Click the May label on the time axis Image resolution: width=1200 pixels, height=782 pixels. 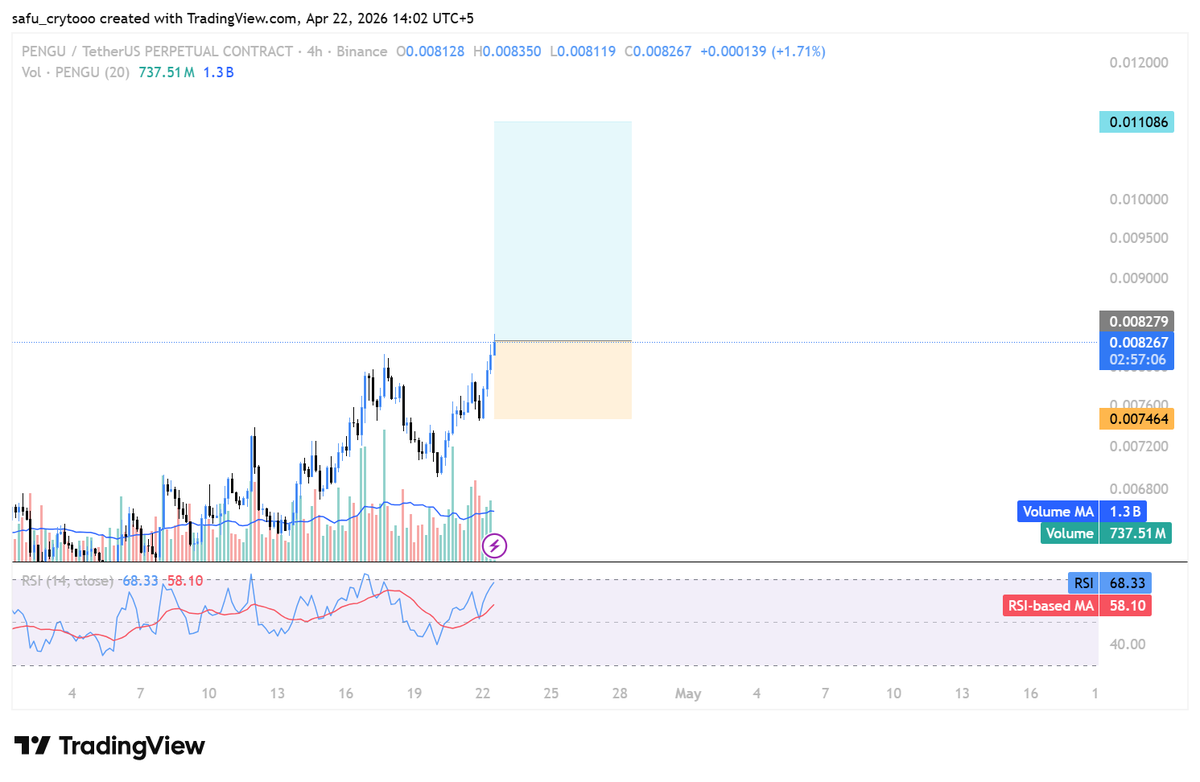[x=687, y=693]
